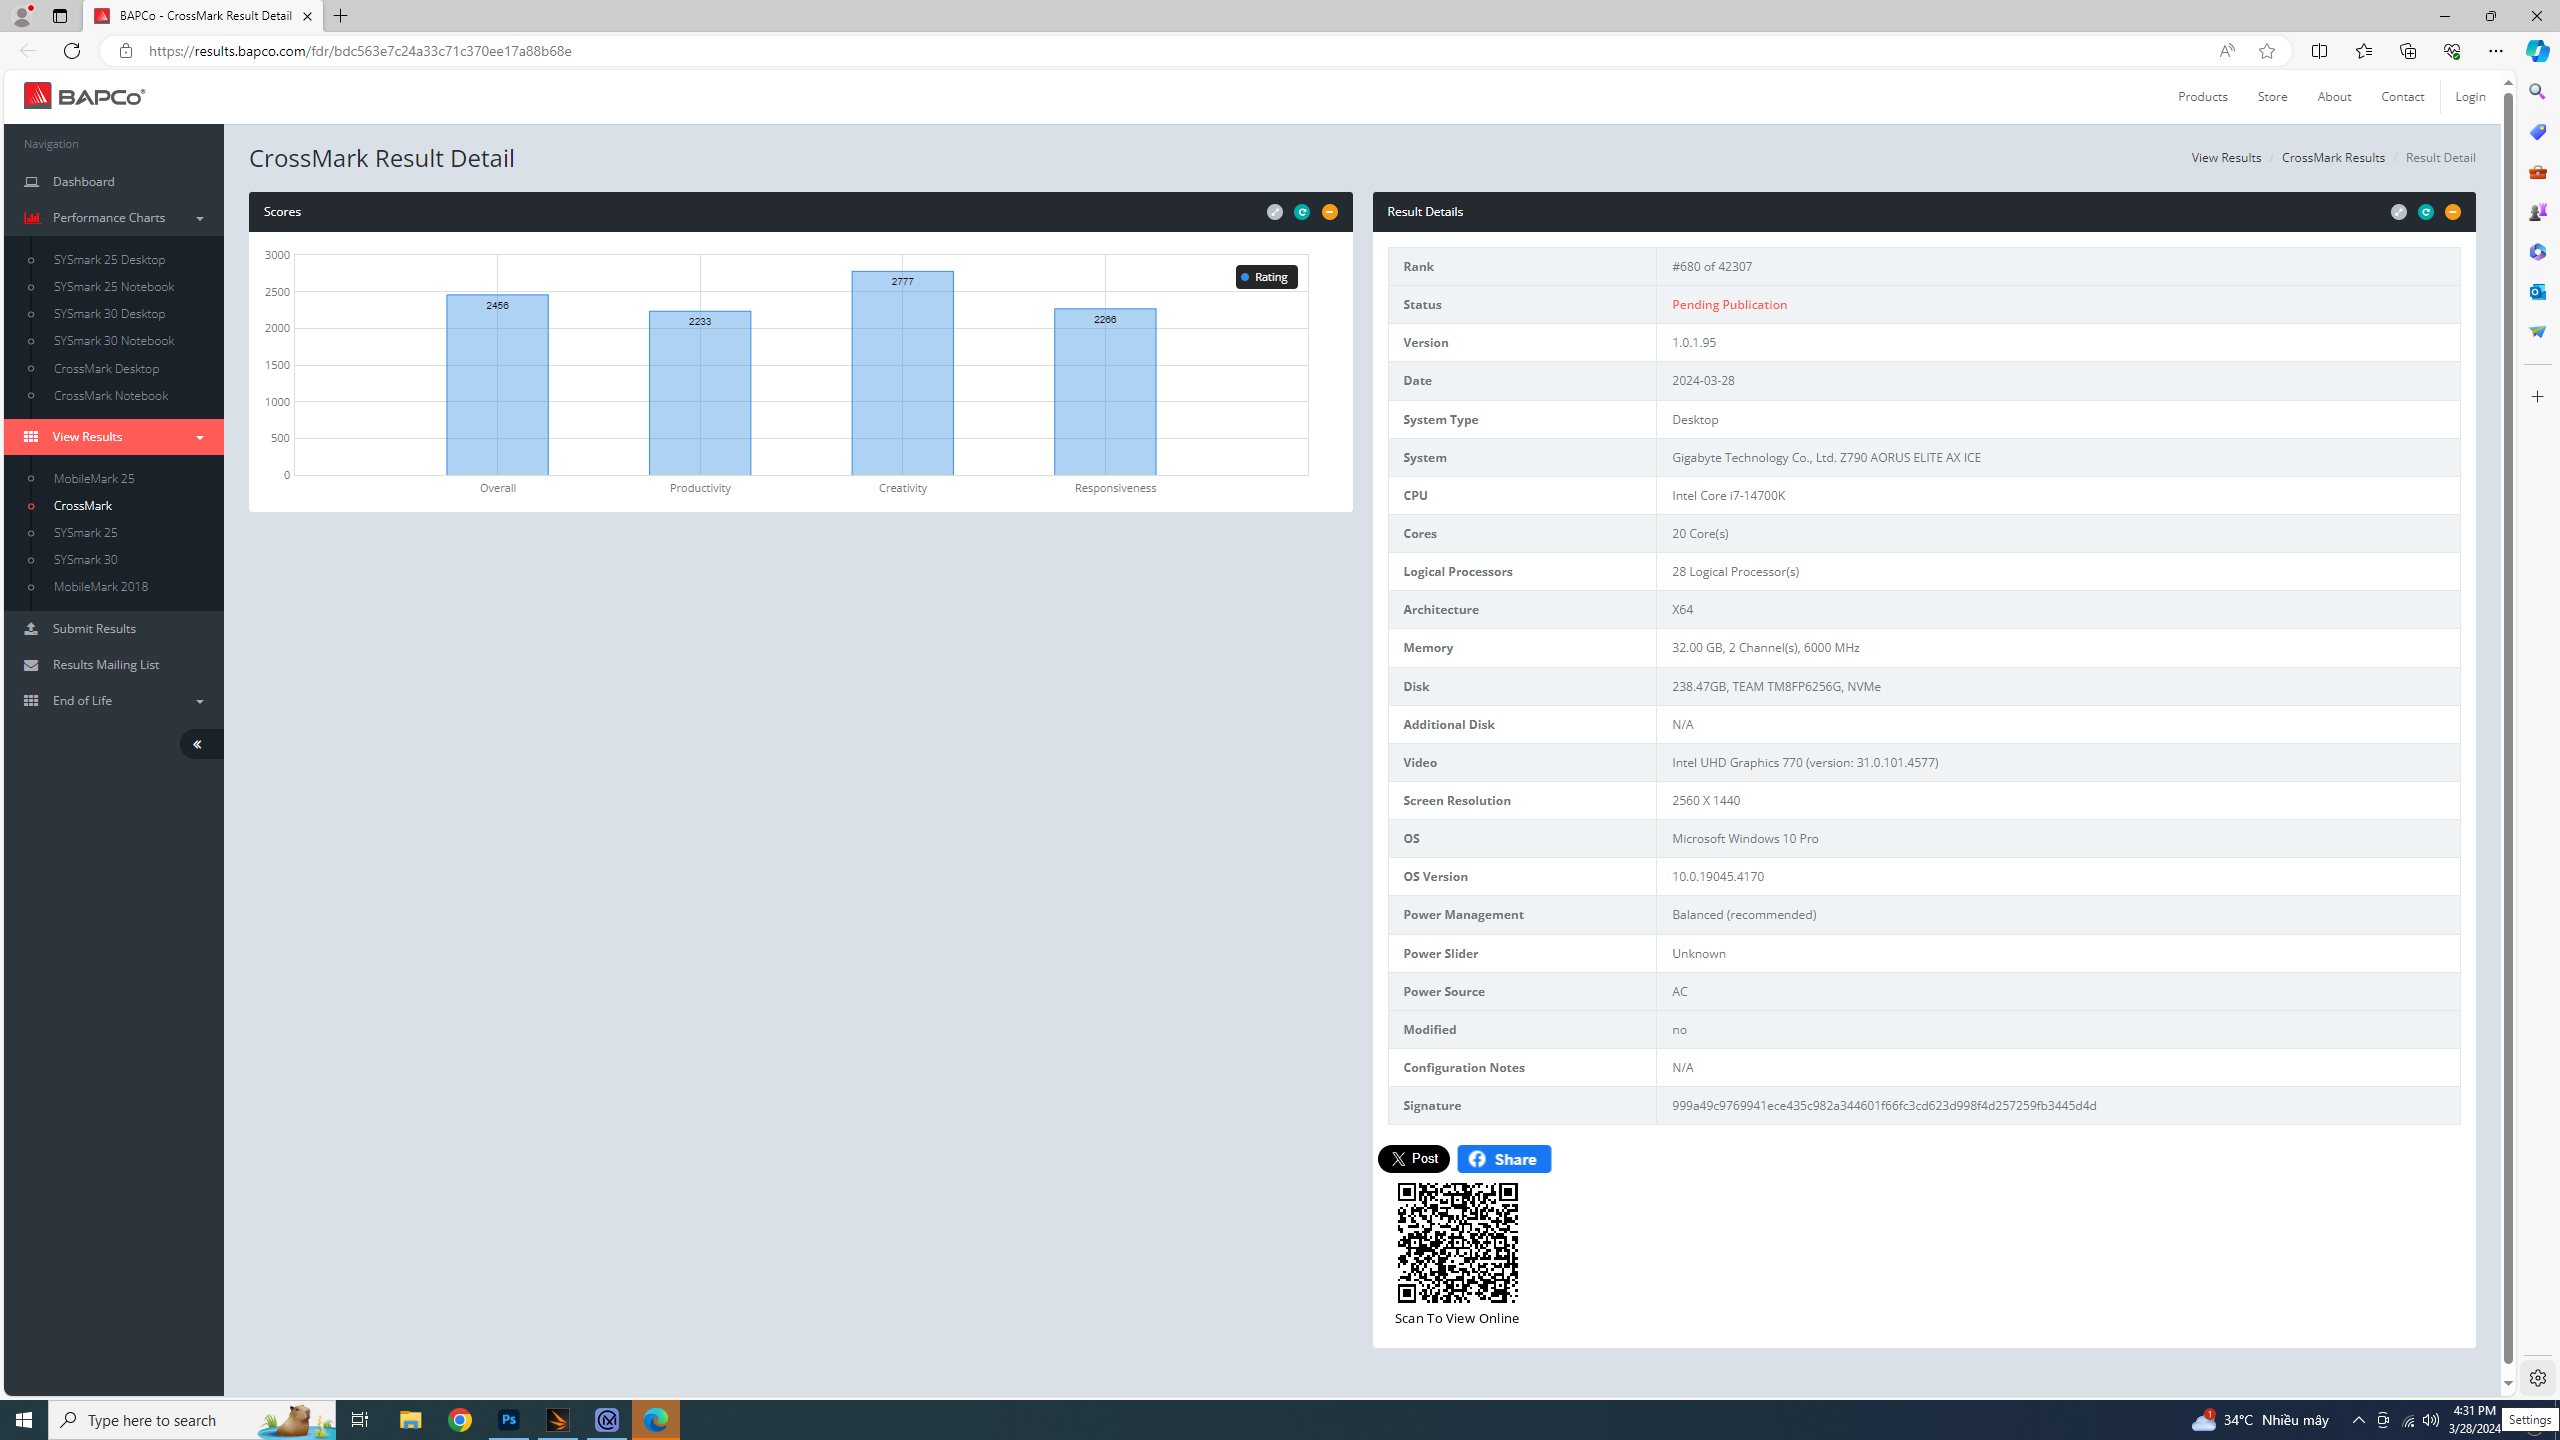This screenshot has height=1440, width=2560.
Task: Open the Products menu
Action: 2202,97
